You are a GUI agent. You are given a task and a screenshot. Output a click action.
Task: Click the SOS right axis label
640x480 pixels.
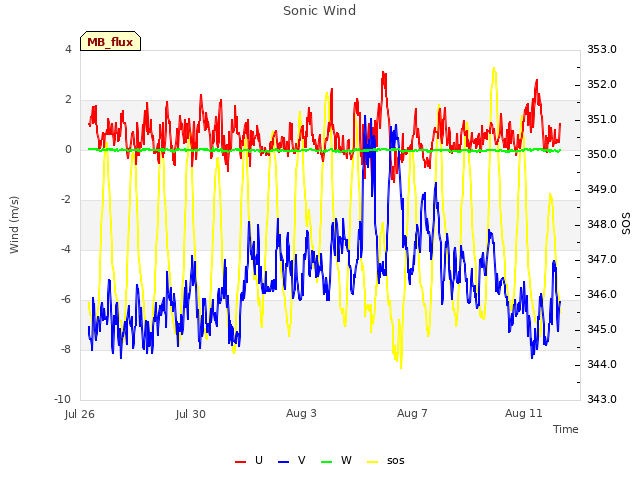(626, 224)
